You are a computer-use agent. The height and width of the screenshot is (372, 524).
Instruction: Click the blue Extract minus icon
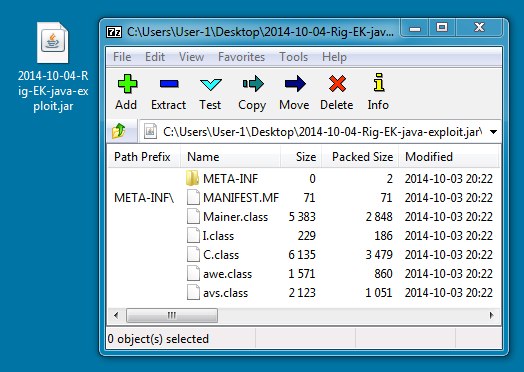pos(169,84)
